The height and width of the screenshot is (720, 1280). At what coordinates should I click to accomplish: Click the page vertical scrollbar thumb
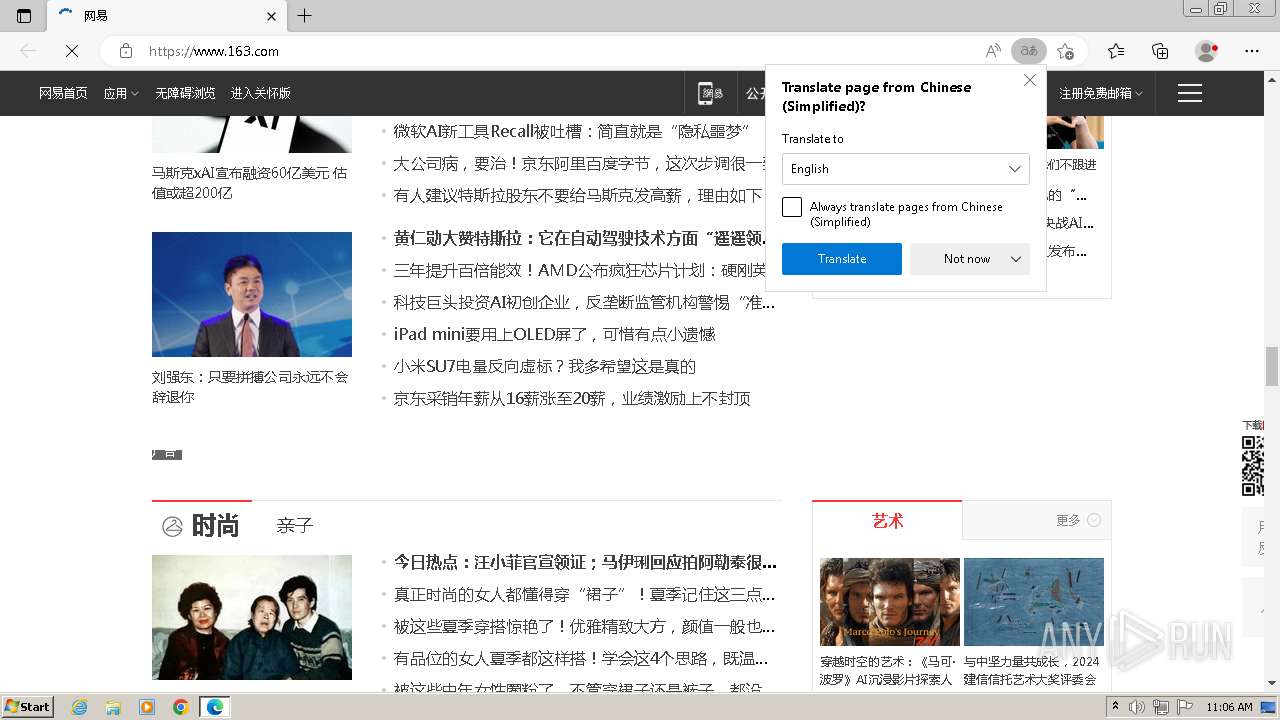1272,366
